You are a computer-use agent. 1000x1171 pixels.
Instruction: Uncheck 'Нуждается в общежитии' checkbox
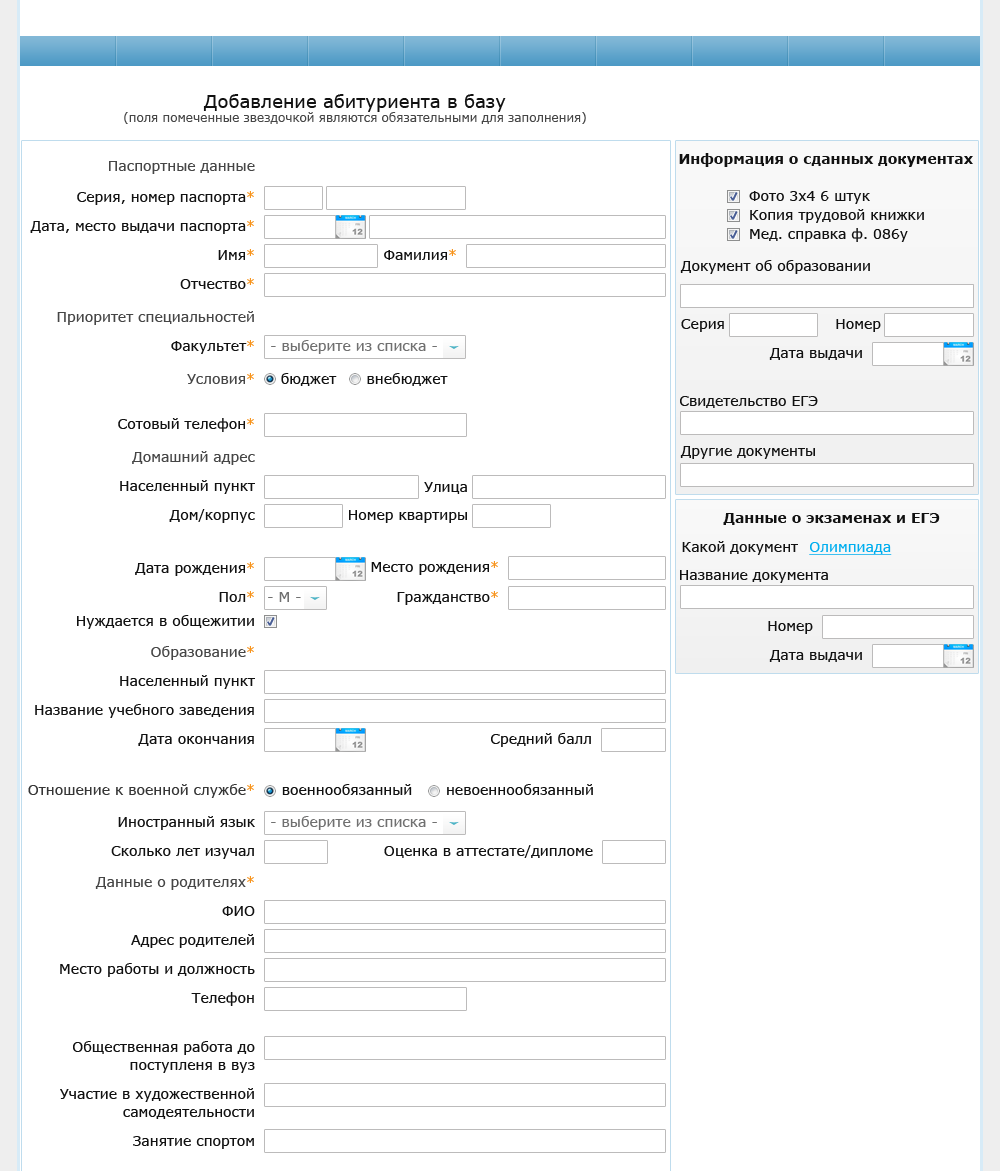point(270,621)
